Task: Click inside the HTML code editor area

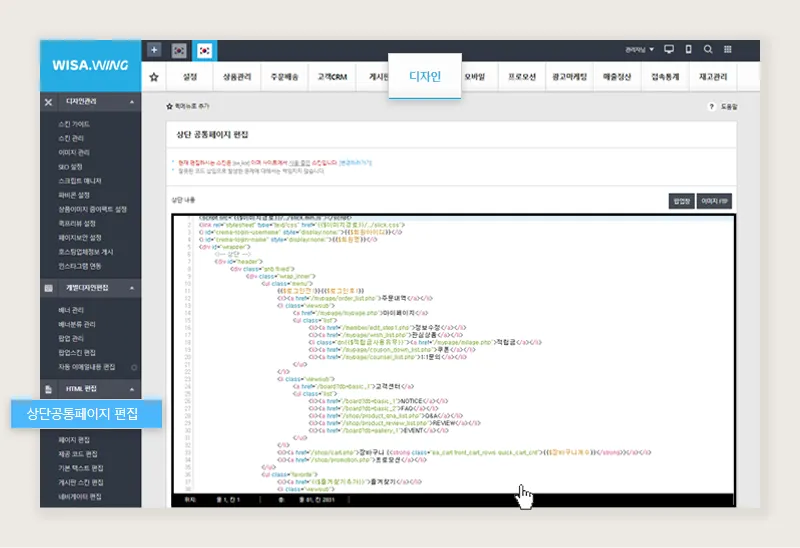Action: click(454, 355)
